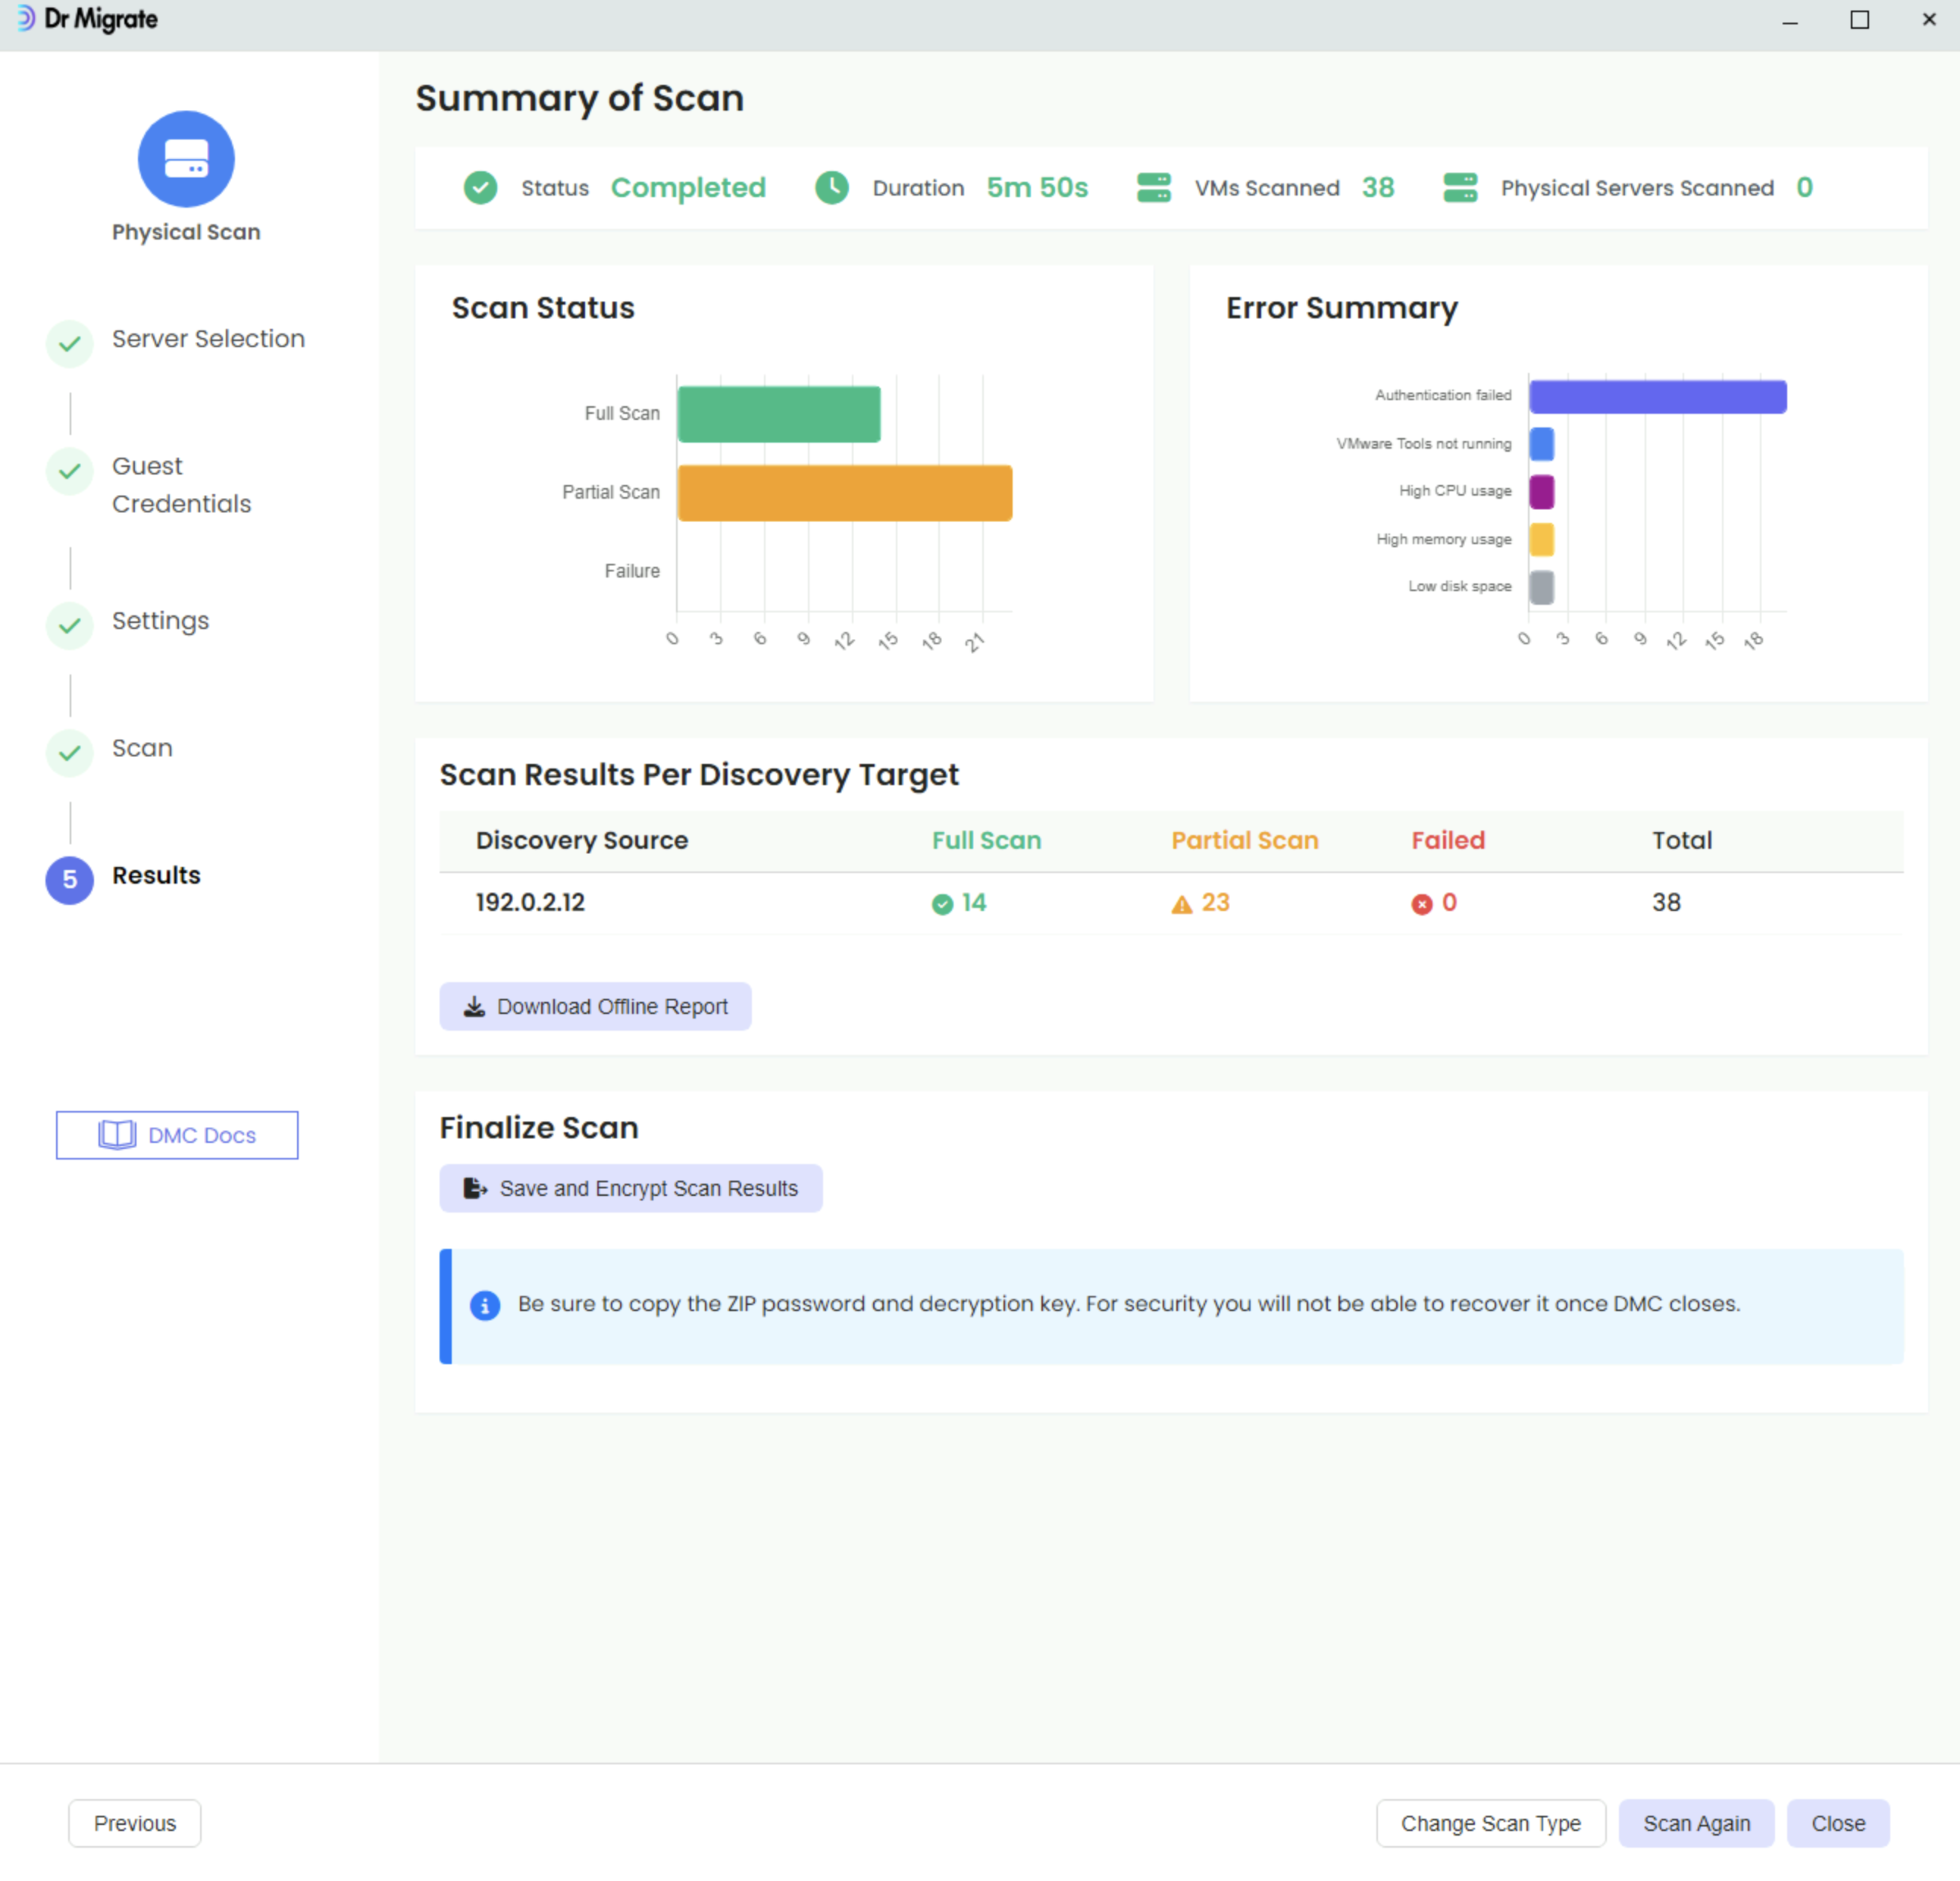
Task: Click the Duration clock icon
Action: coord(831,188)
